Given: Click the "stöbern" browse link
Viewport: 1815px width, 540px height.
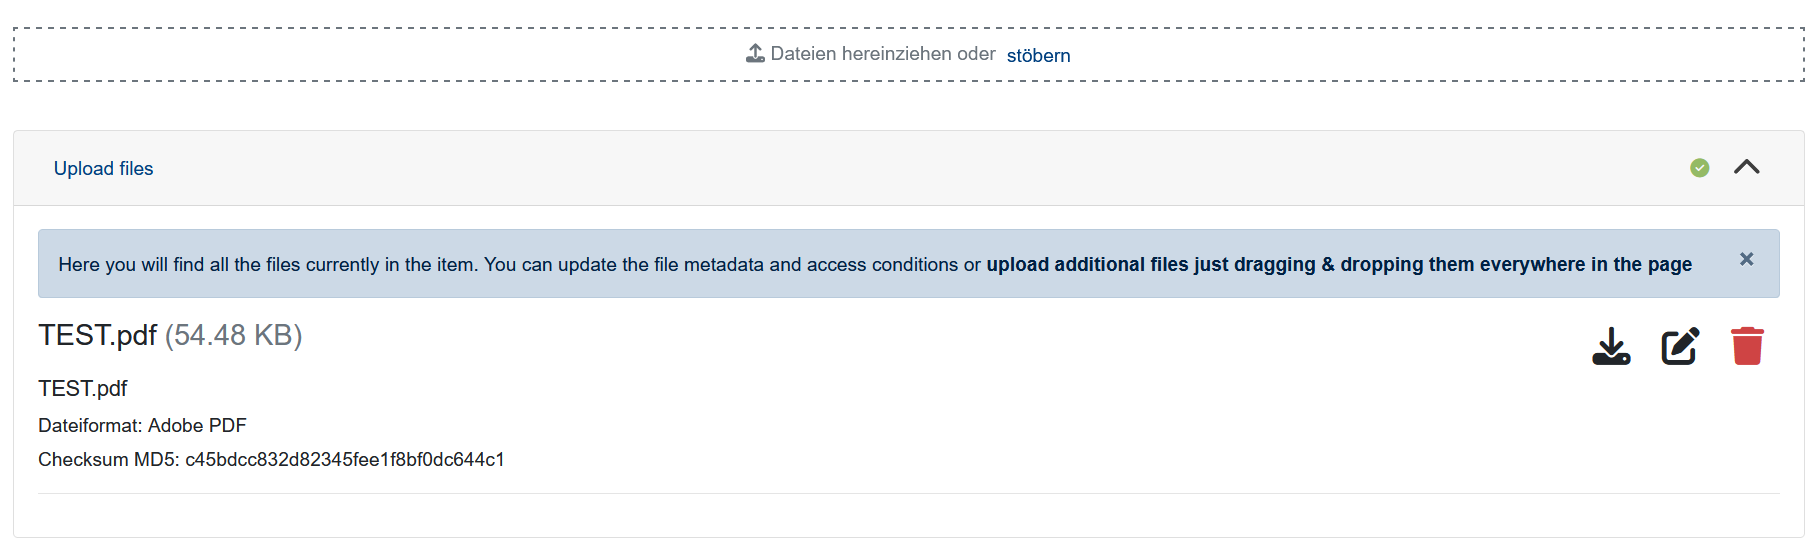Looking at the screenshot, I should pyautogui.click(x=1038, y=56).
